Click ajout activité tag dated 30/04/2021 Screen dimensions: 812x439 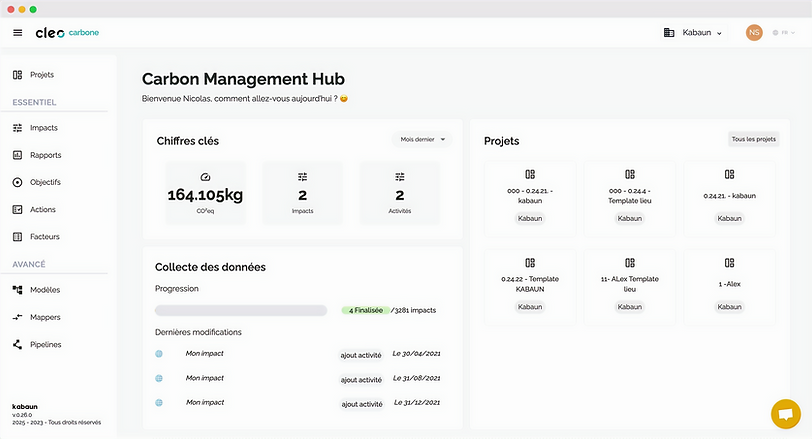pos(361,355)
